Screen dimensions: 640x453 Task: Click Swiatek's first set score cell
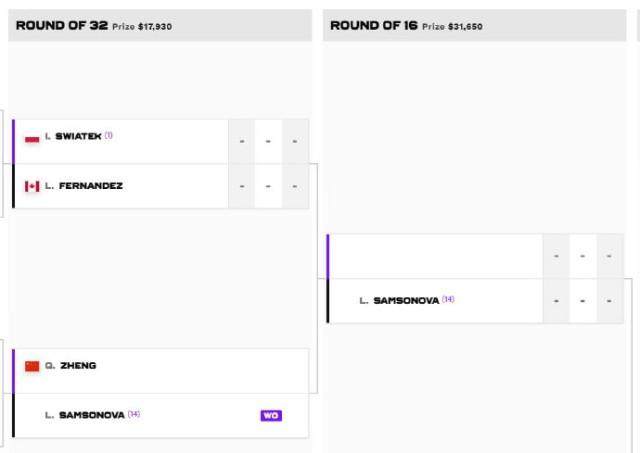[241, 141]
